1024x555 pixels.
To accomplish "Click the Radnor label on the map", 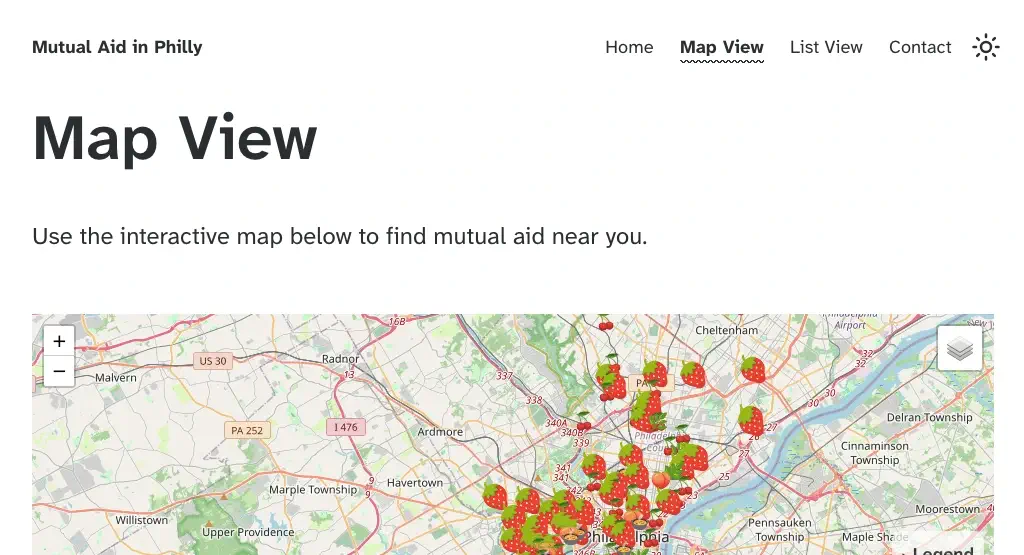I will point(340,358).
